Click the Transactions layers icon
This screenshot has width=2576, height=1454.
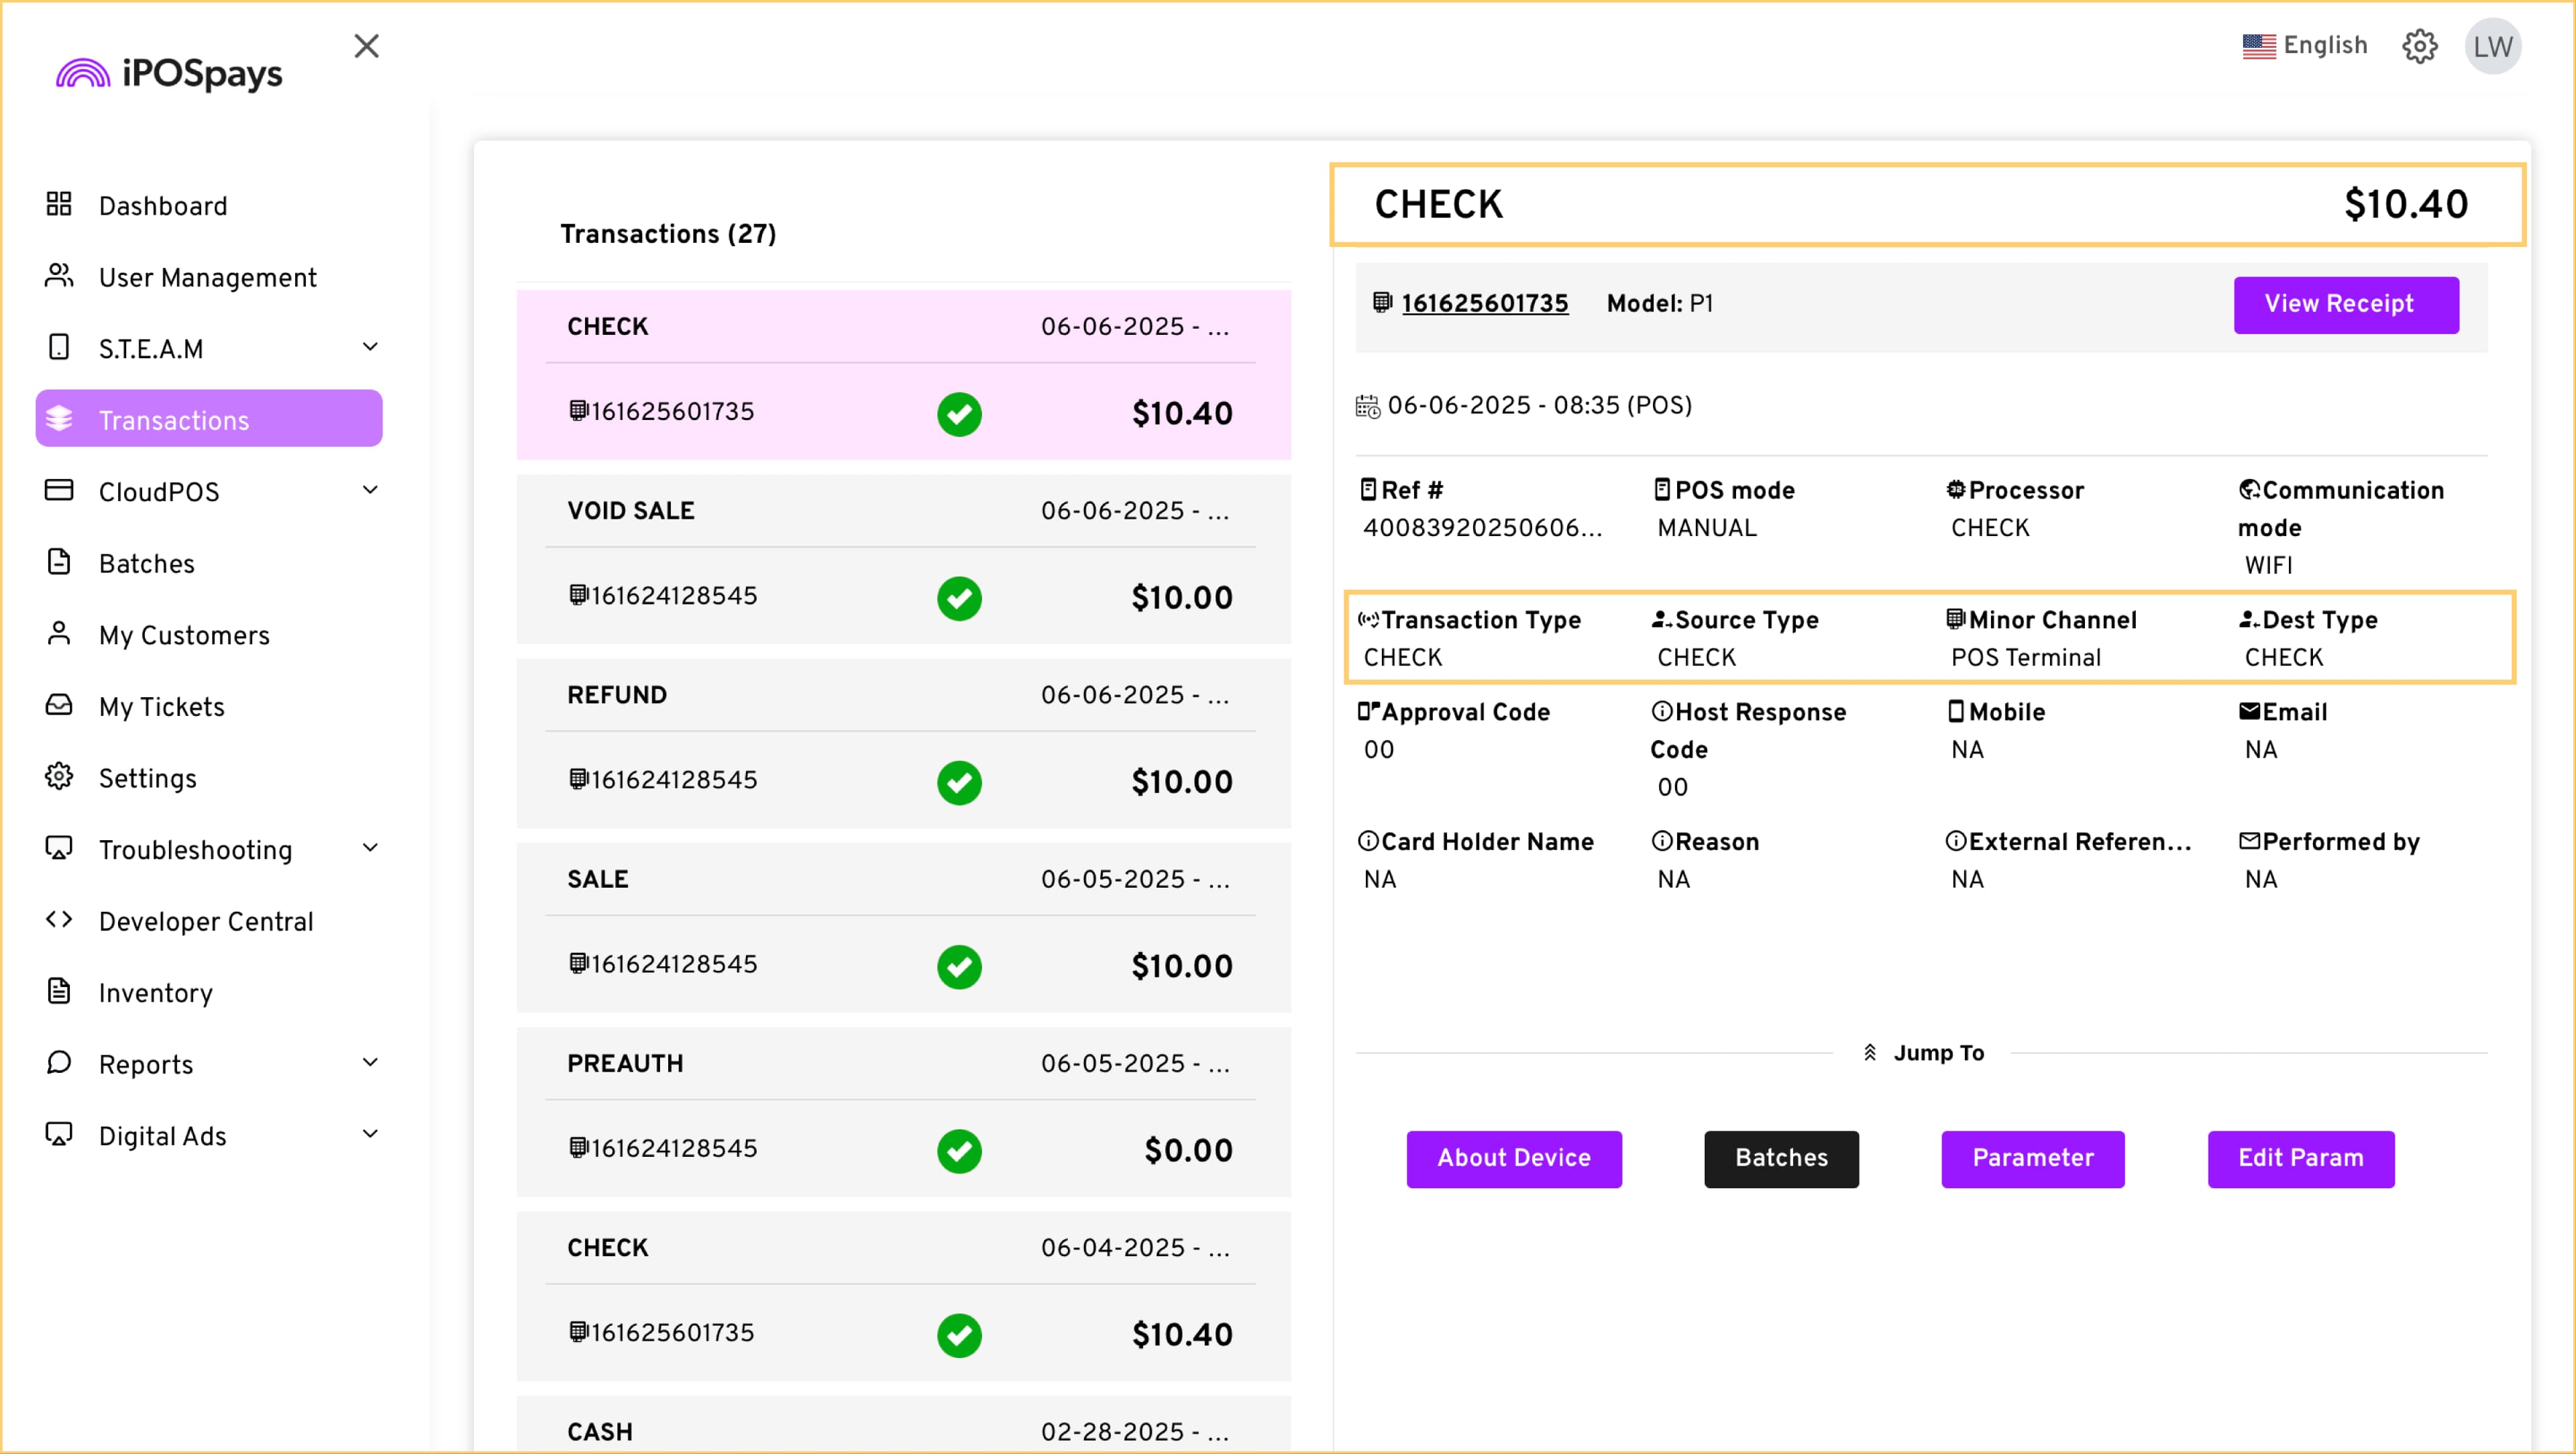click(59, 419)
